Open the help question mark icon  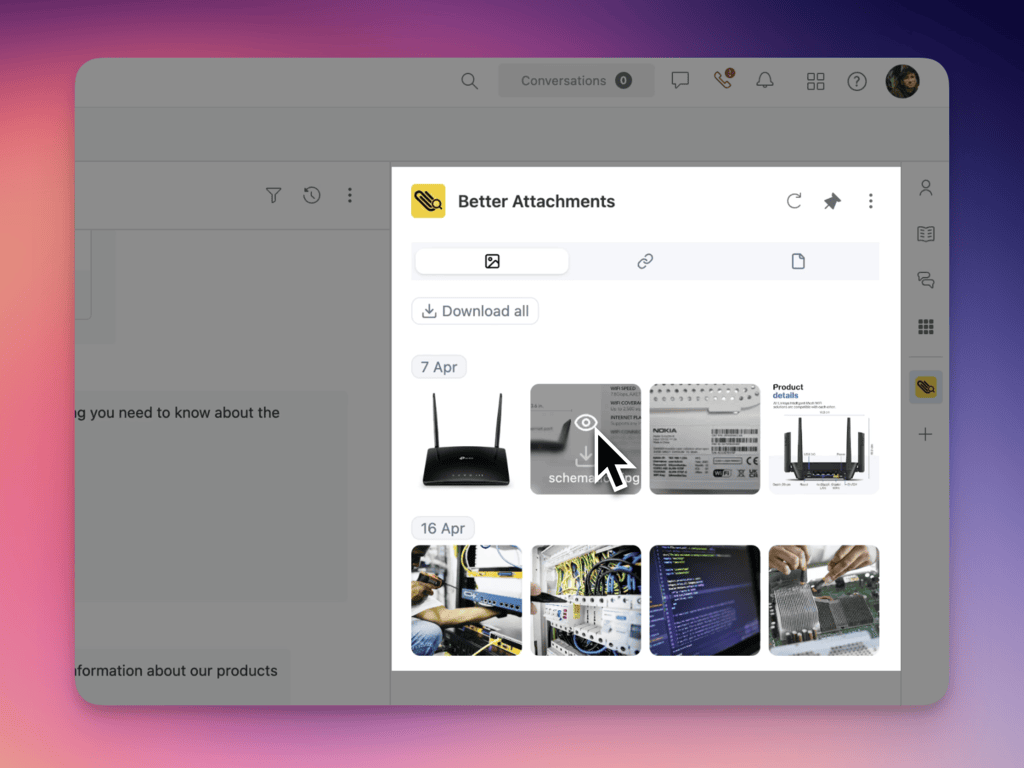point(857,81)
